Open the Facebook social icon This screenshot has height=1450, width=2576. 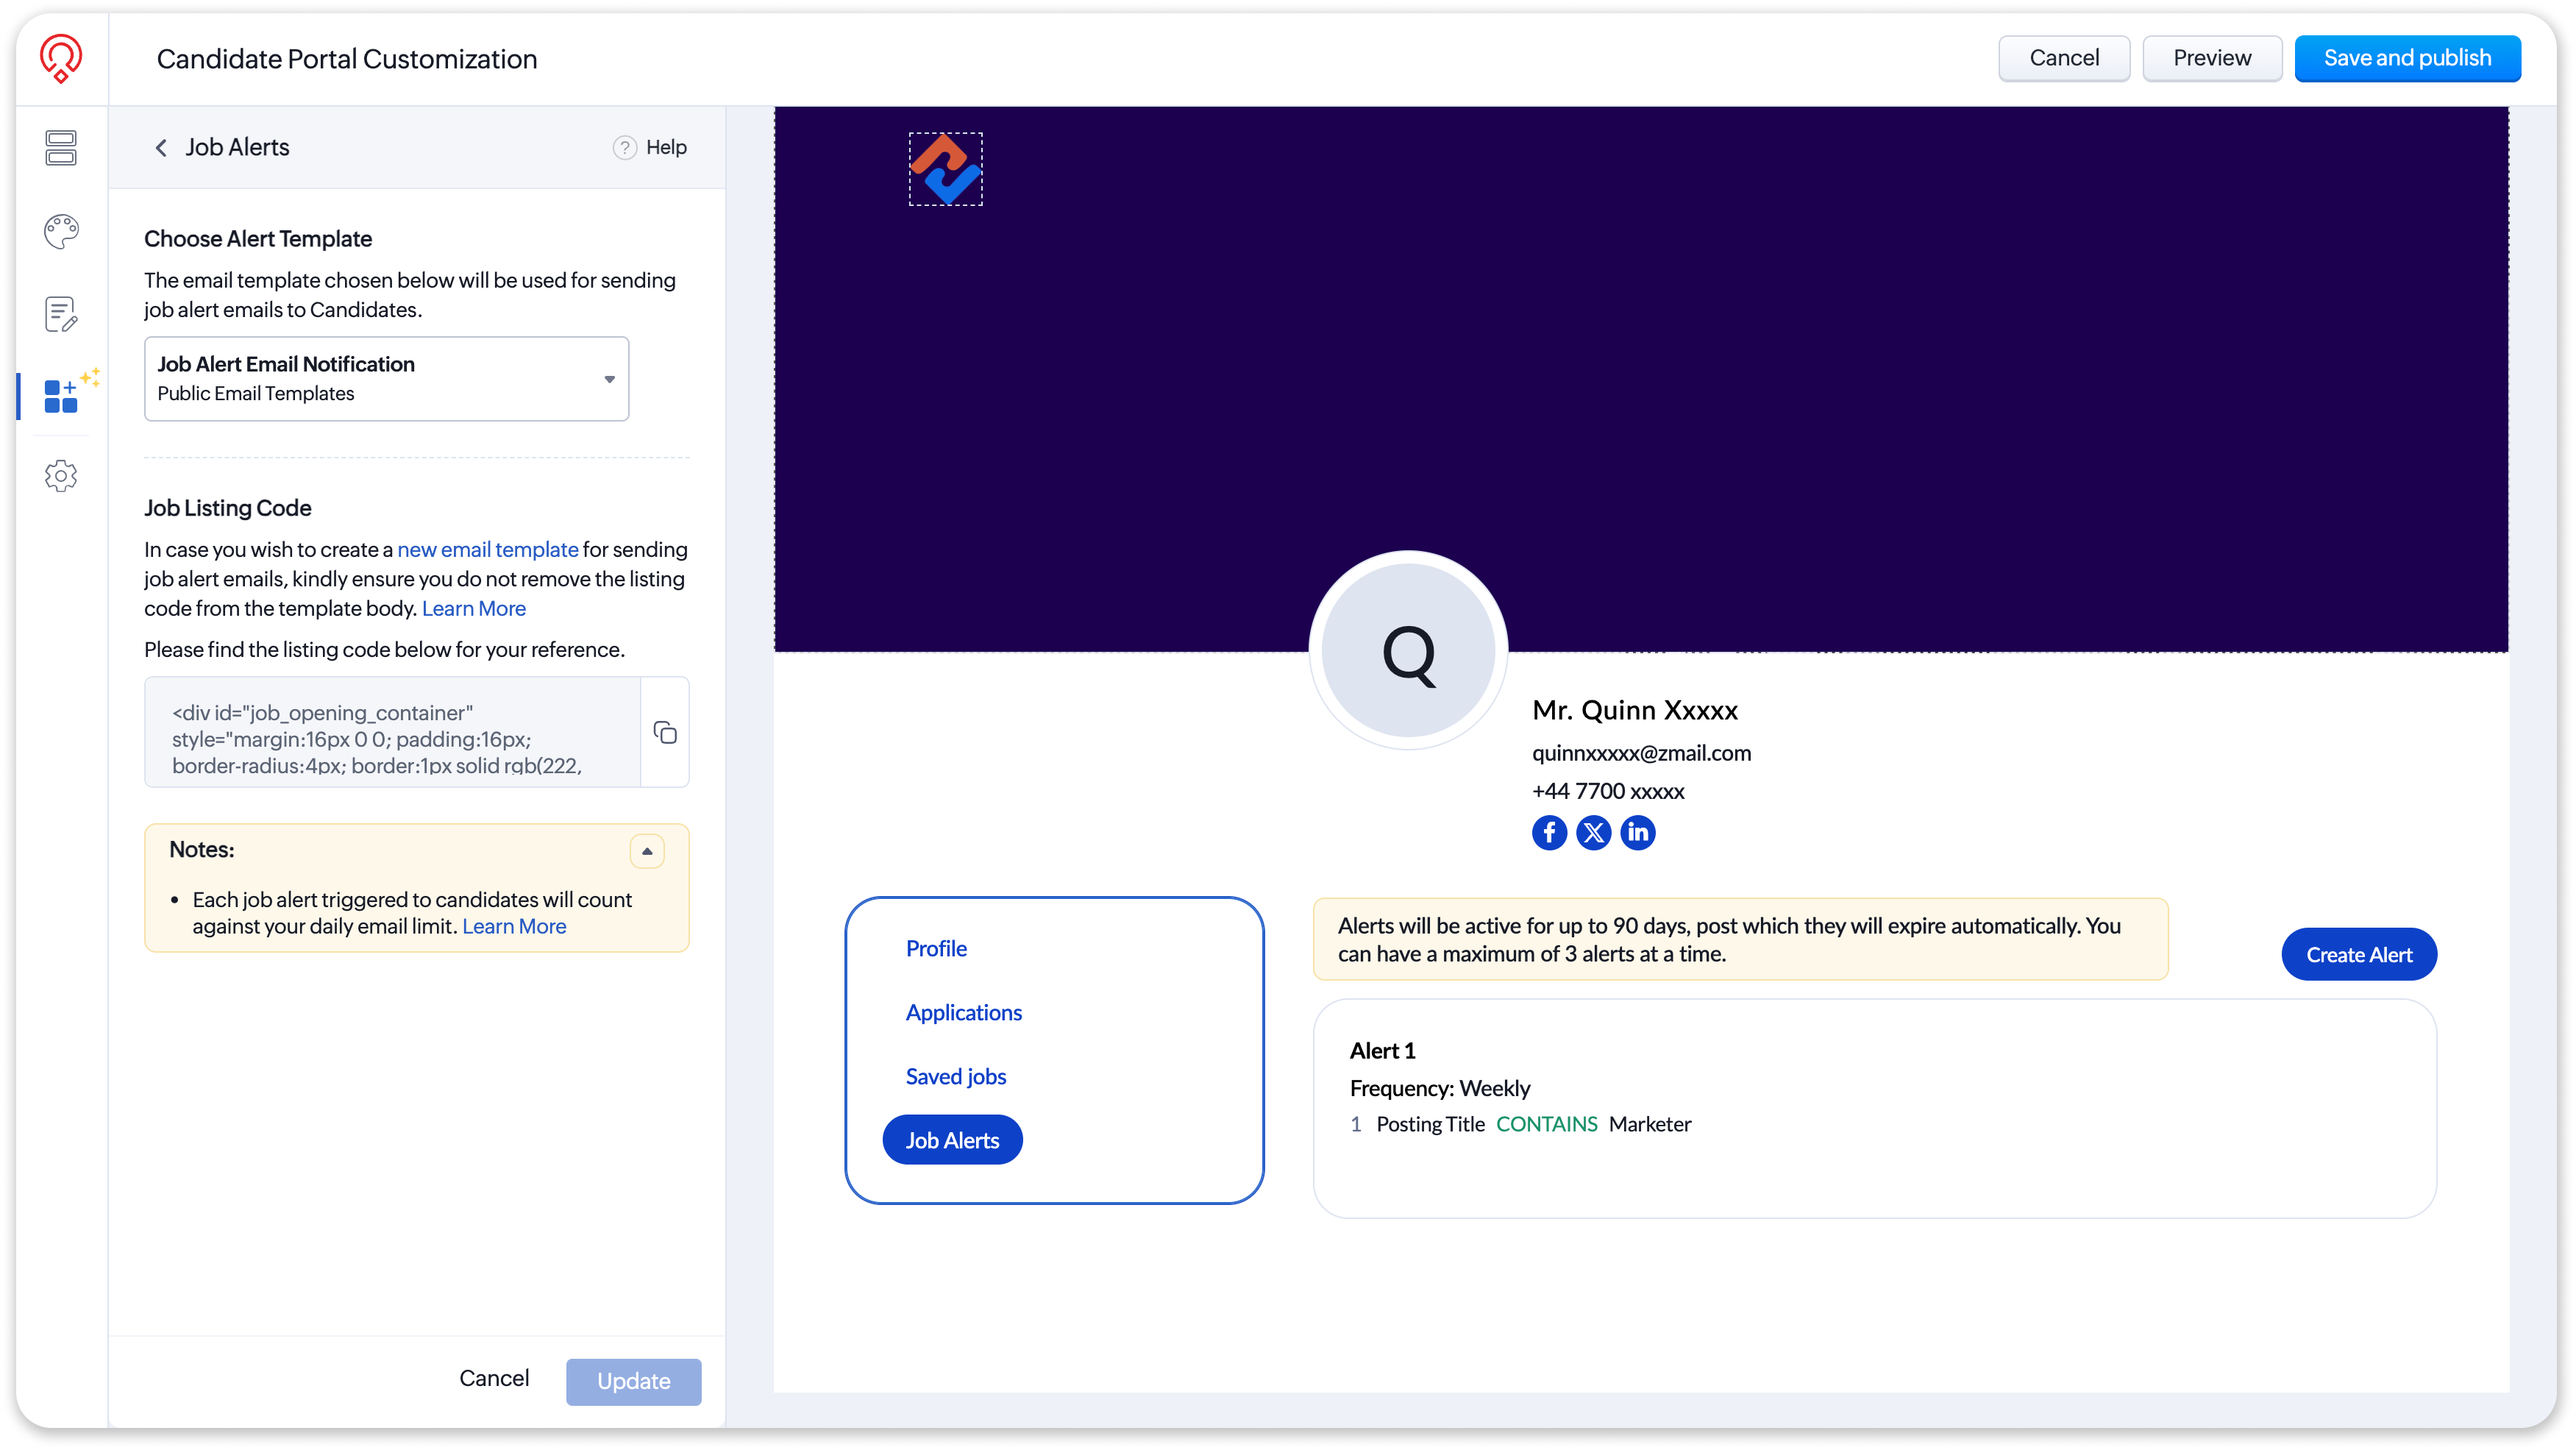tap(1549, 832)
